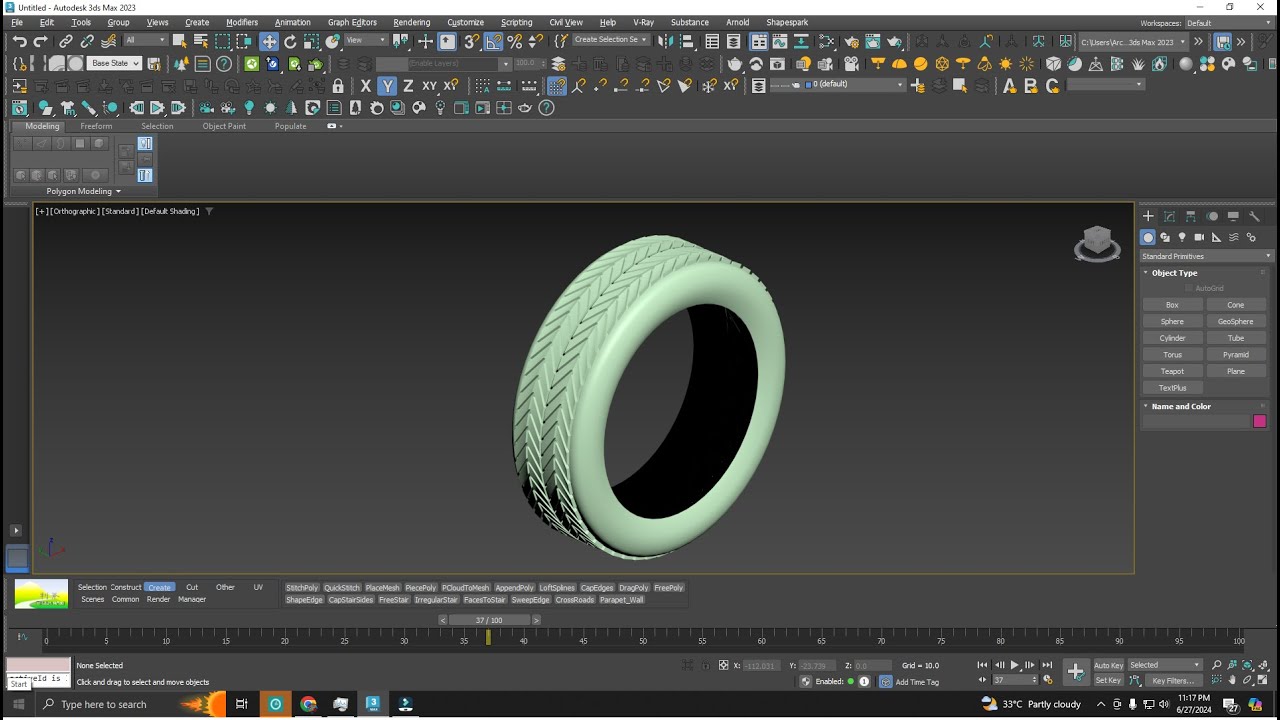Click the Key Filters button
This screenshot has width=1280, height=720.
1172,680
